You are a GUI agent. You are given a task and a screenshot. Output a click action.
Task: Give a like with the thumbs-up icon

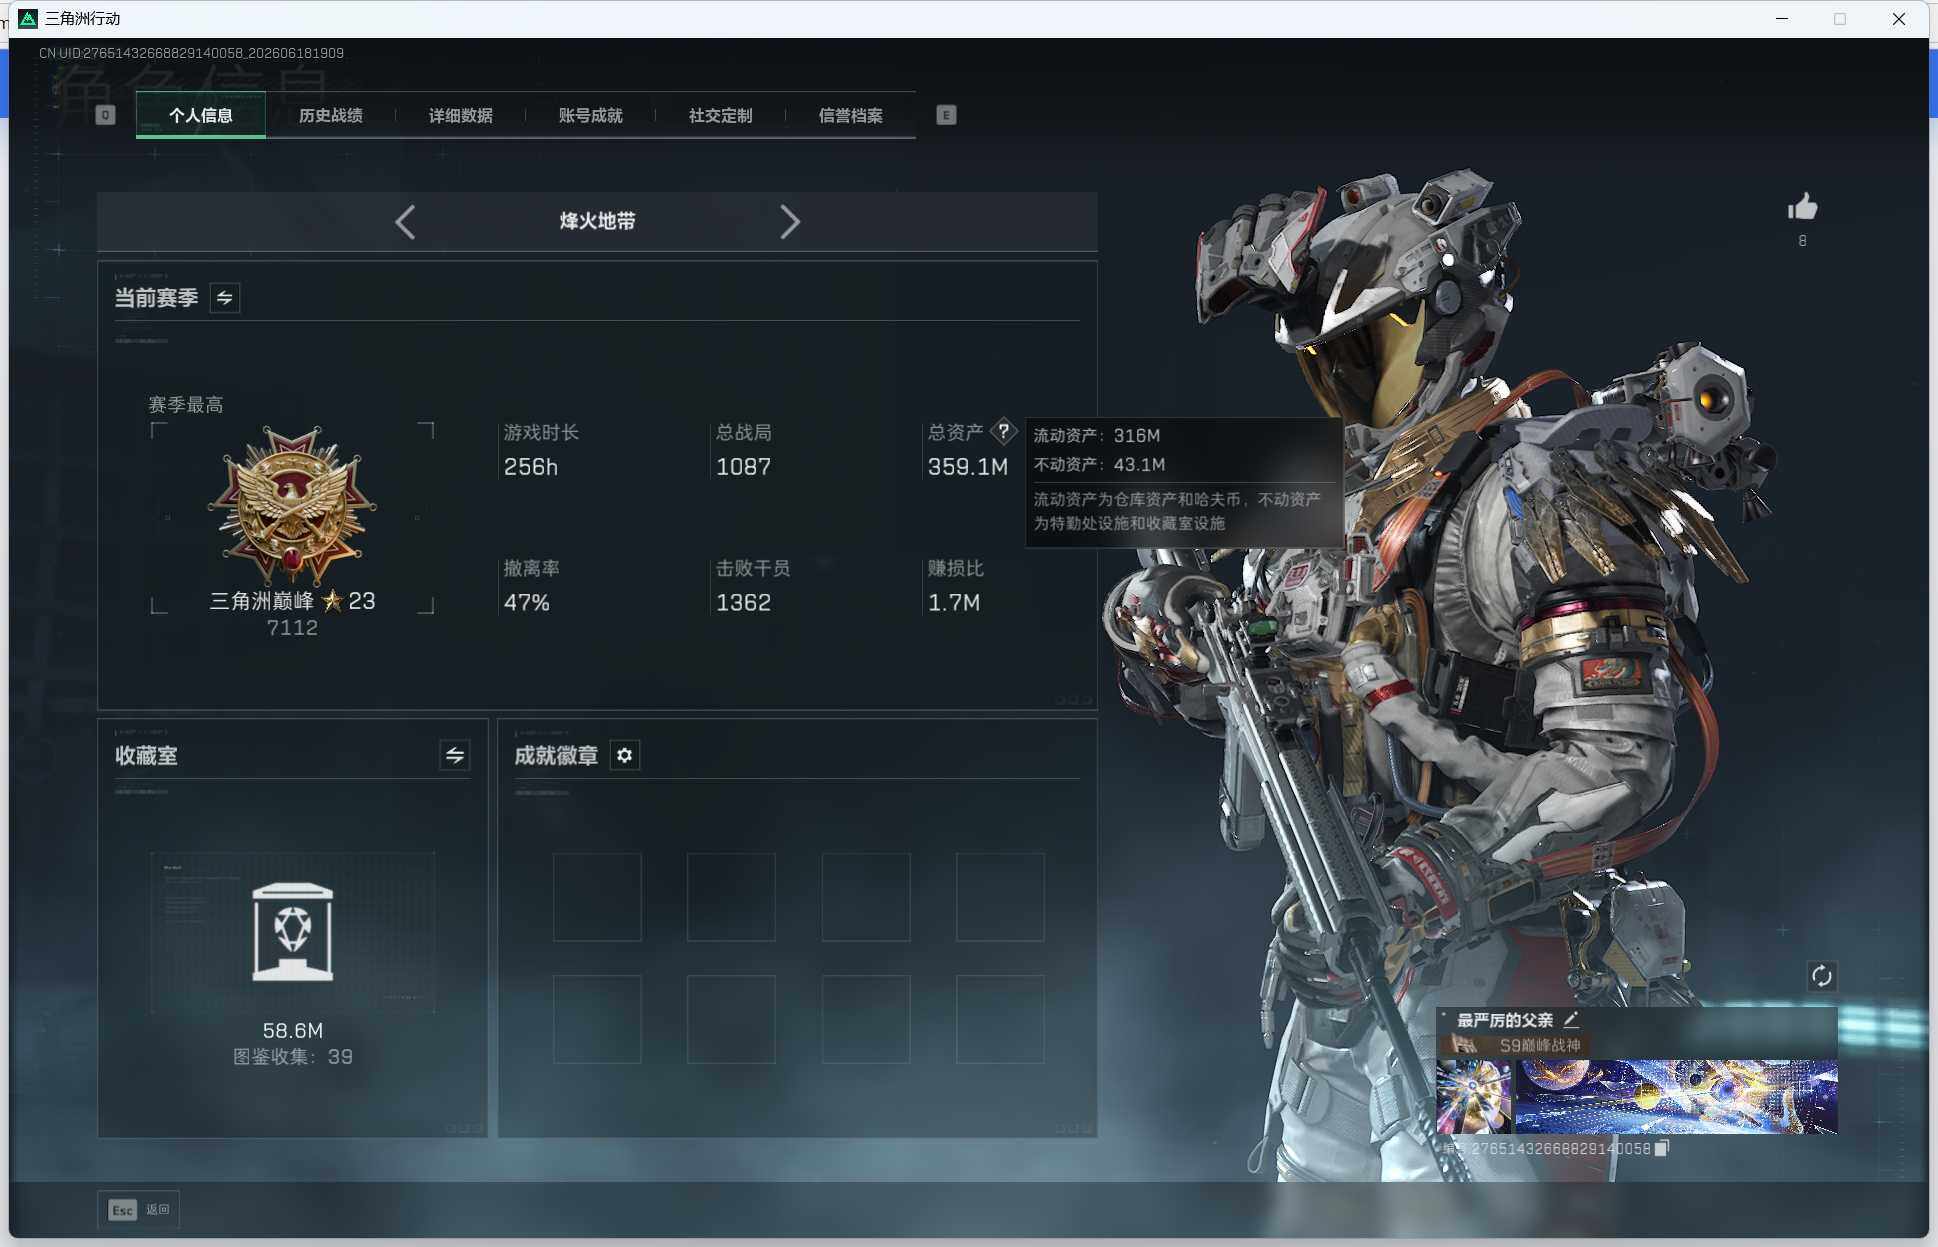click(x=1802, y=208)
